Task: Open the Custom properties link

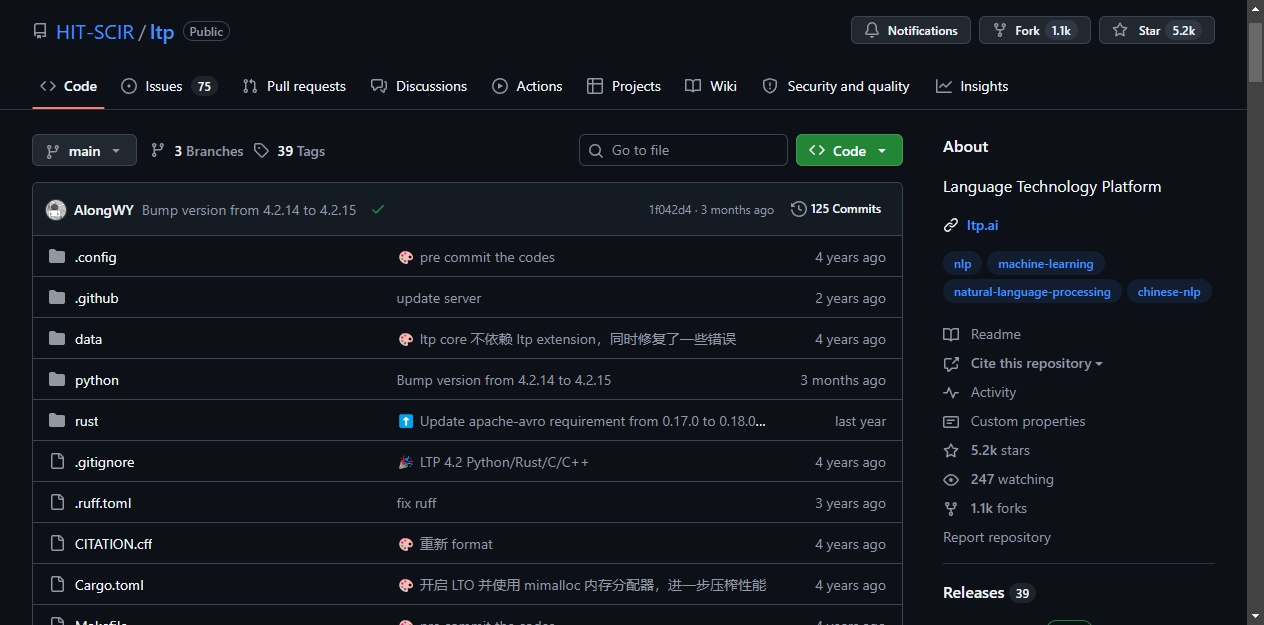Action: tap(1014, 421)
